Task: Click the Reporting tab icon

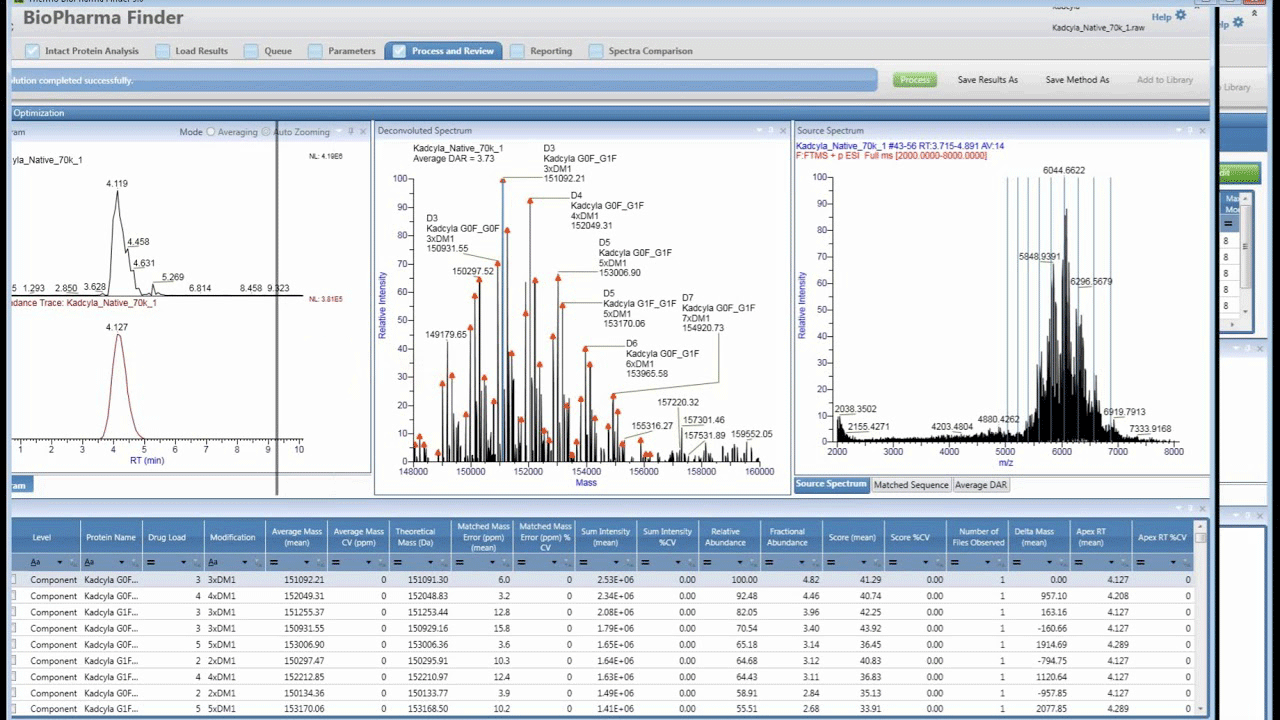Action: coord(517,51)
